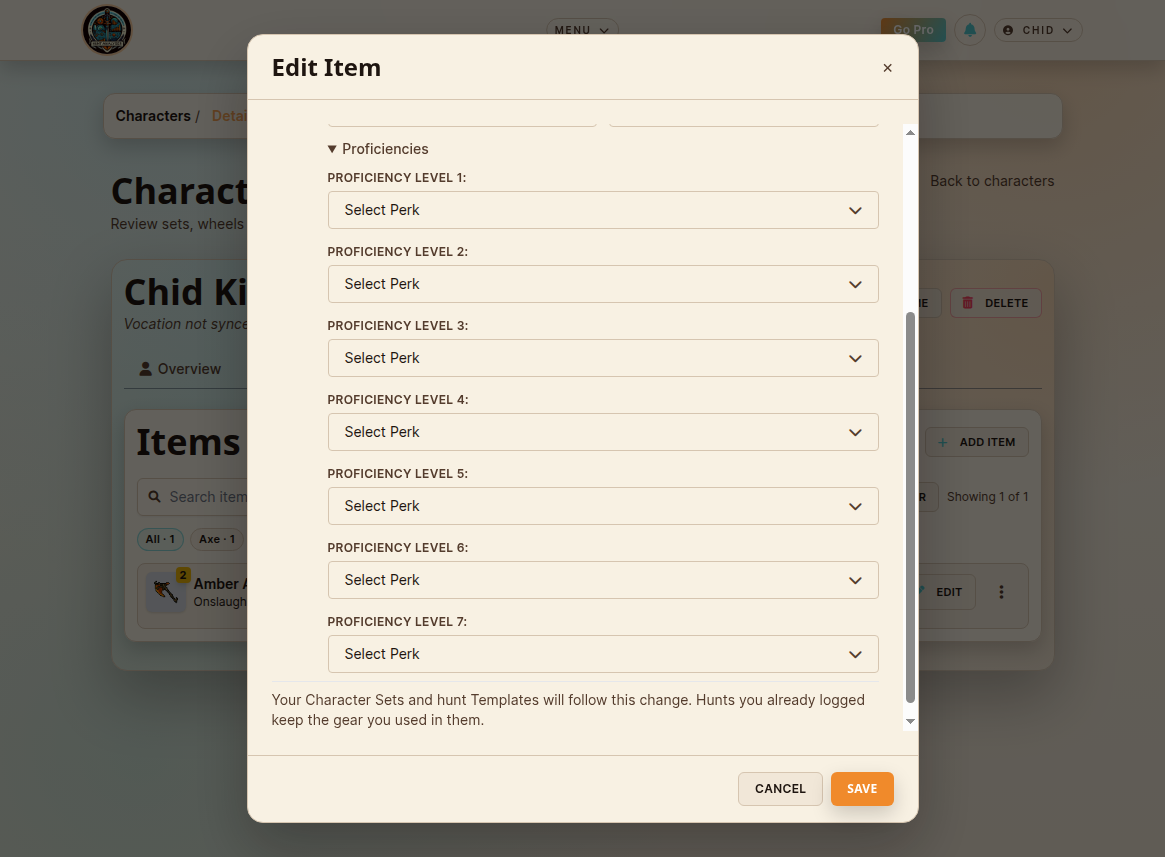Open Proficiency Level 1 perk dropdown
The width and height of the screenshot is (1165, 857).
603,210
